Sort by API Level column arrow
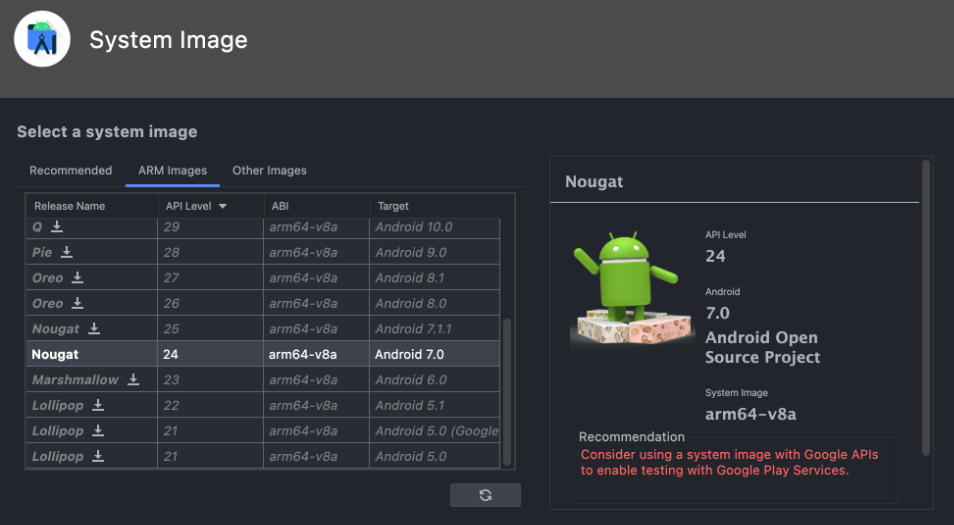This screenshot has width=954, height=525. [222, 206]
